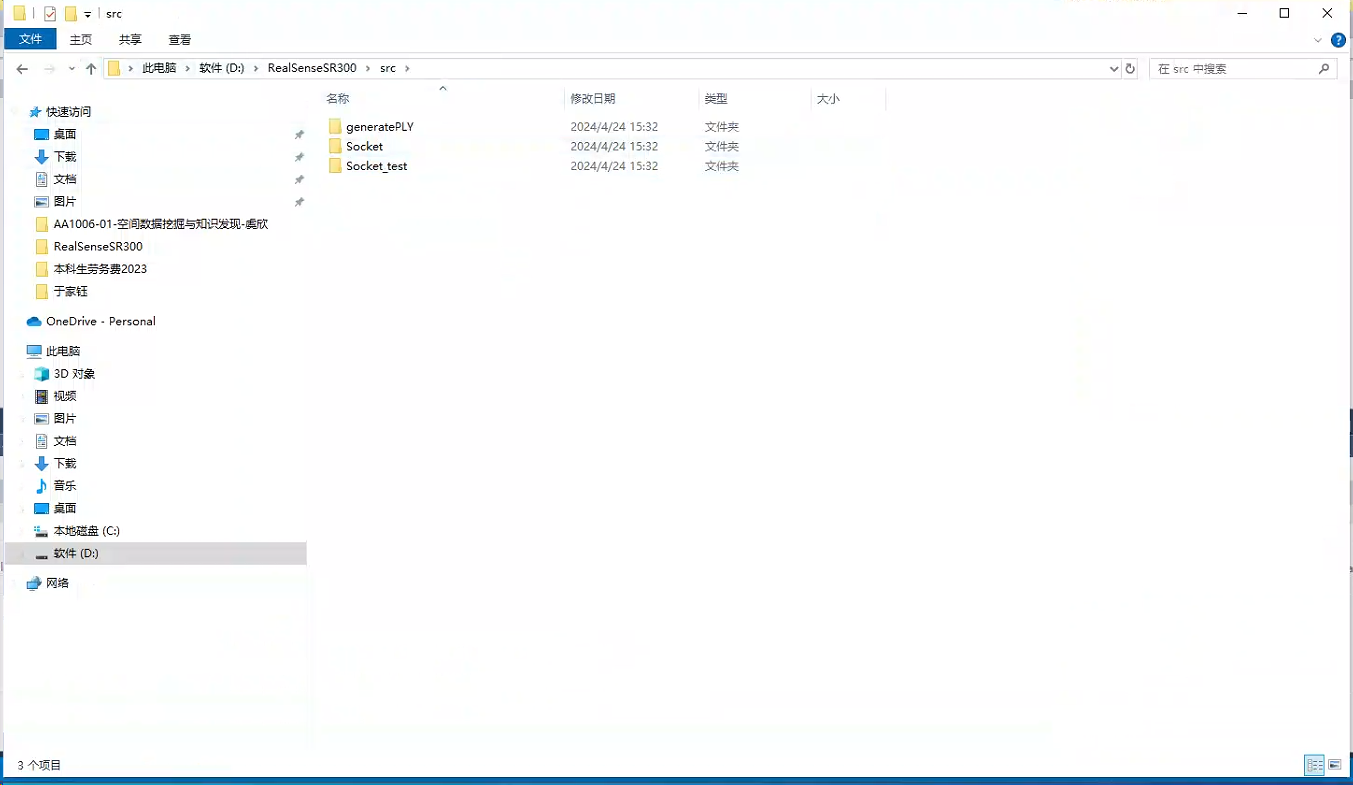Open the Customize Quick Access Toolbar dropdown
This screenshot has width=1353, height=785.
pyautogui.click(x=88, y=15)
